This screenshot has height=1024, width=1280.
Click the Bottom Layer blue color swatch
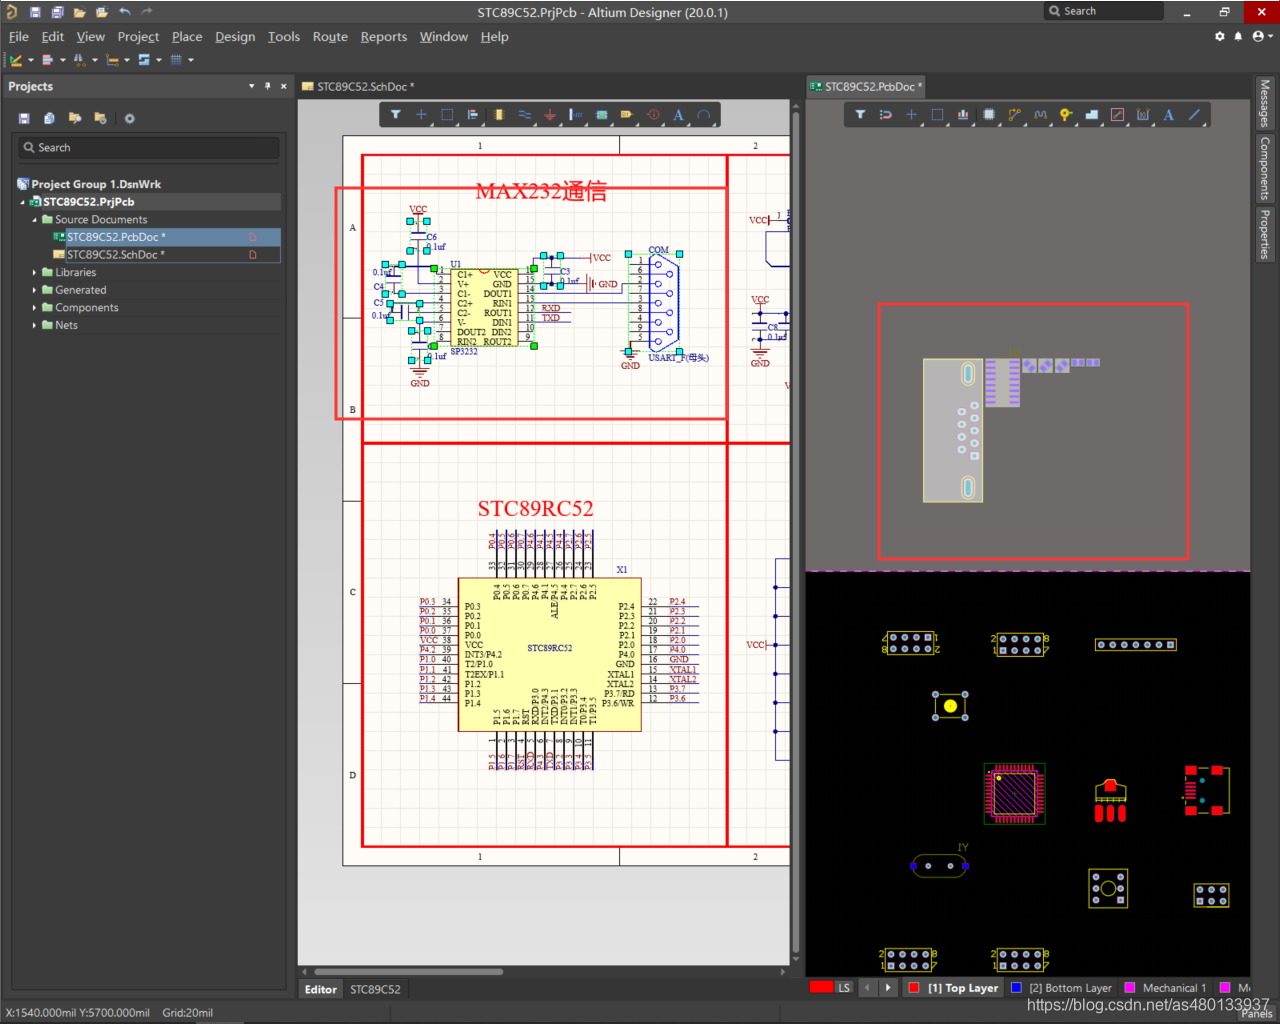(1016, 988)
